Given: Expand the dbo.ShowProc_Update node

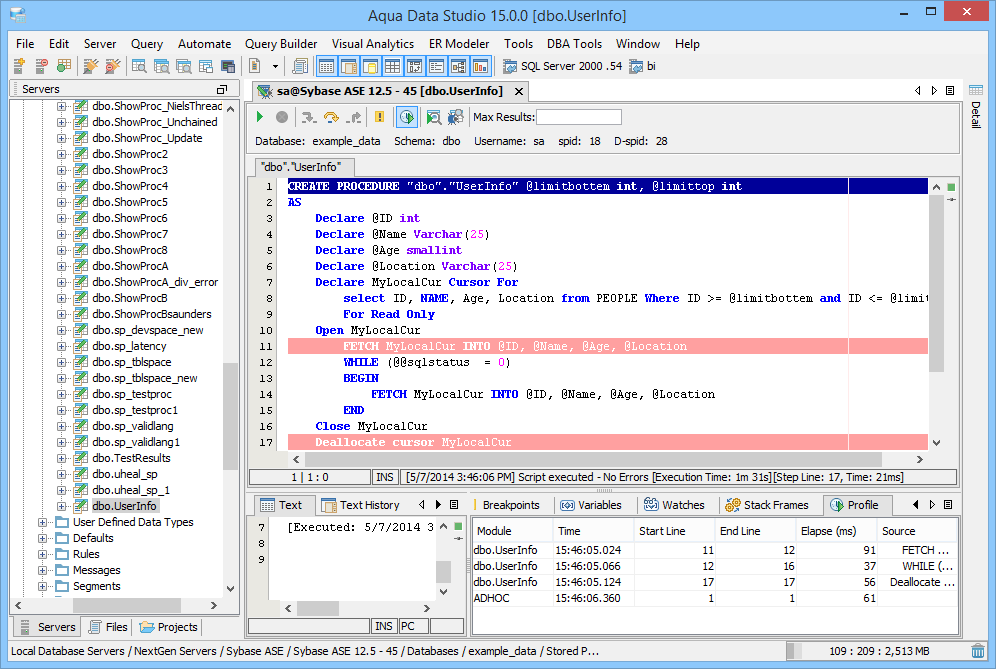Looking at the screenshot, I should coord(62,138).
